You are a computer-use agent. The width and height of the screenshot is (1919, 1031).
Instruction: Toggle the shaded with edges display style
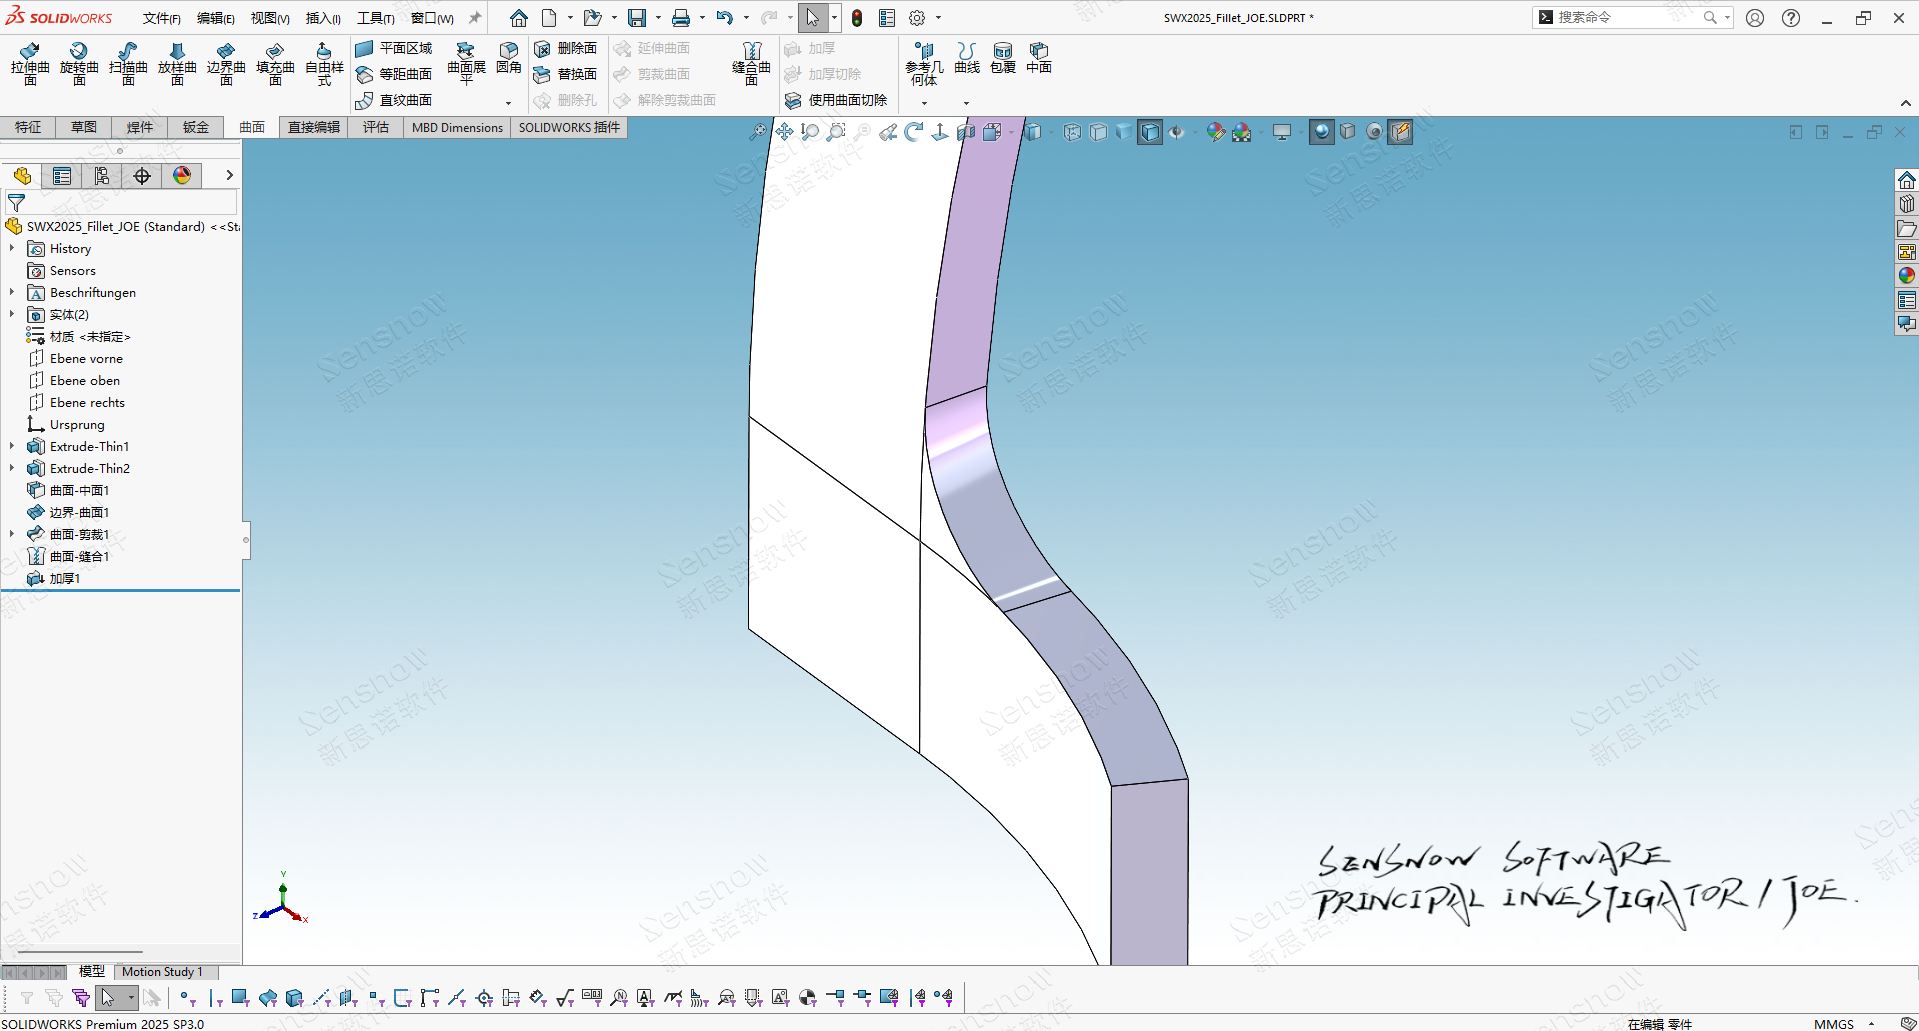1150,132
